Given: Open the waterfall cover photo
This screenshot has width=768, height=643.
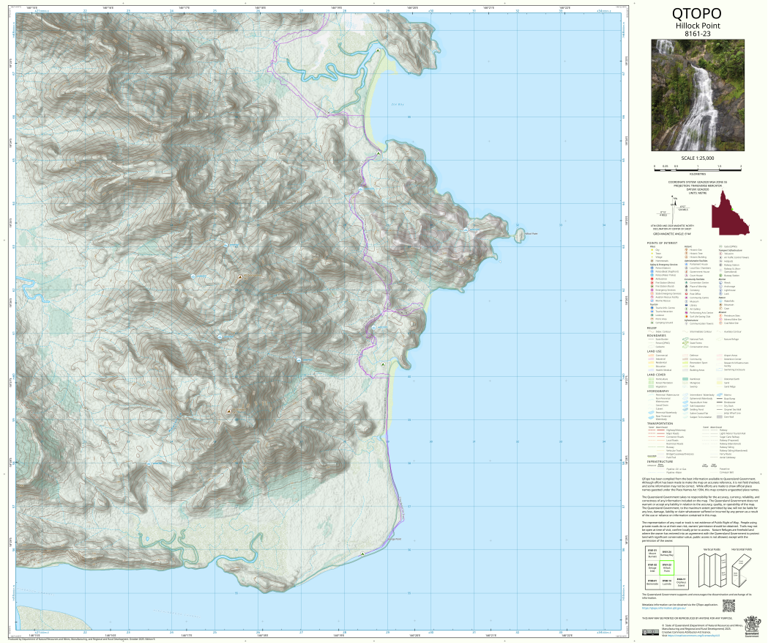Looking at the screenshot, I should 697,95.
